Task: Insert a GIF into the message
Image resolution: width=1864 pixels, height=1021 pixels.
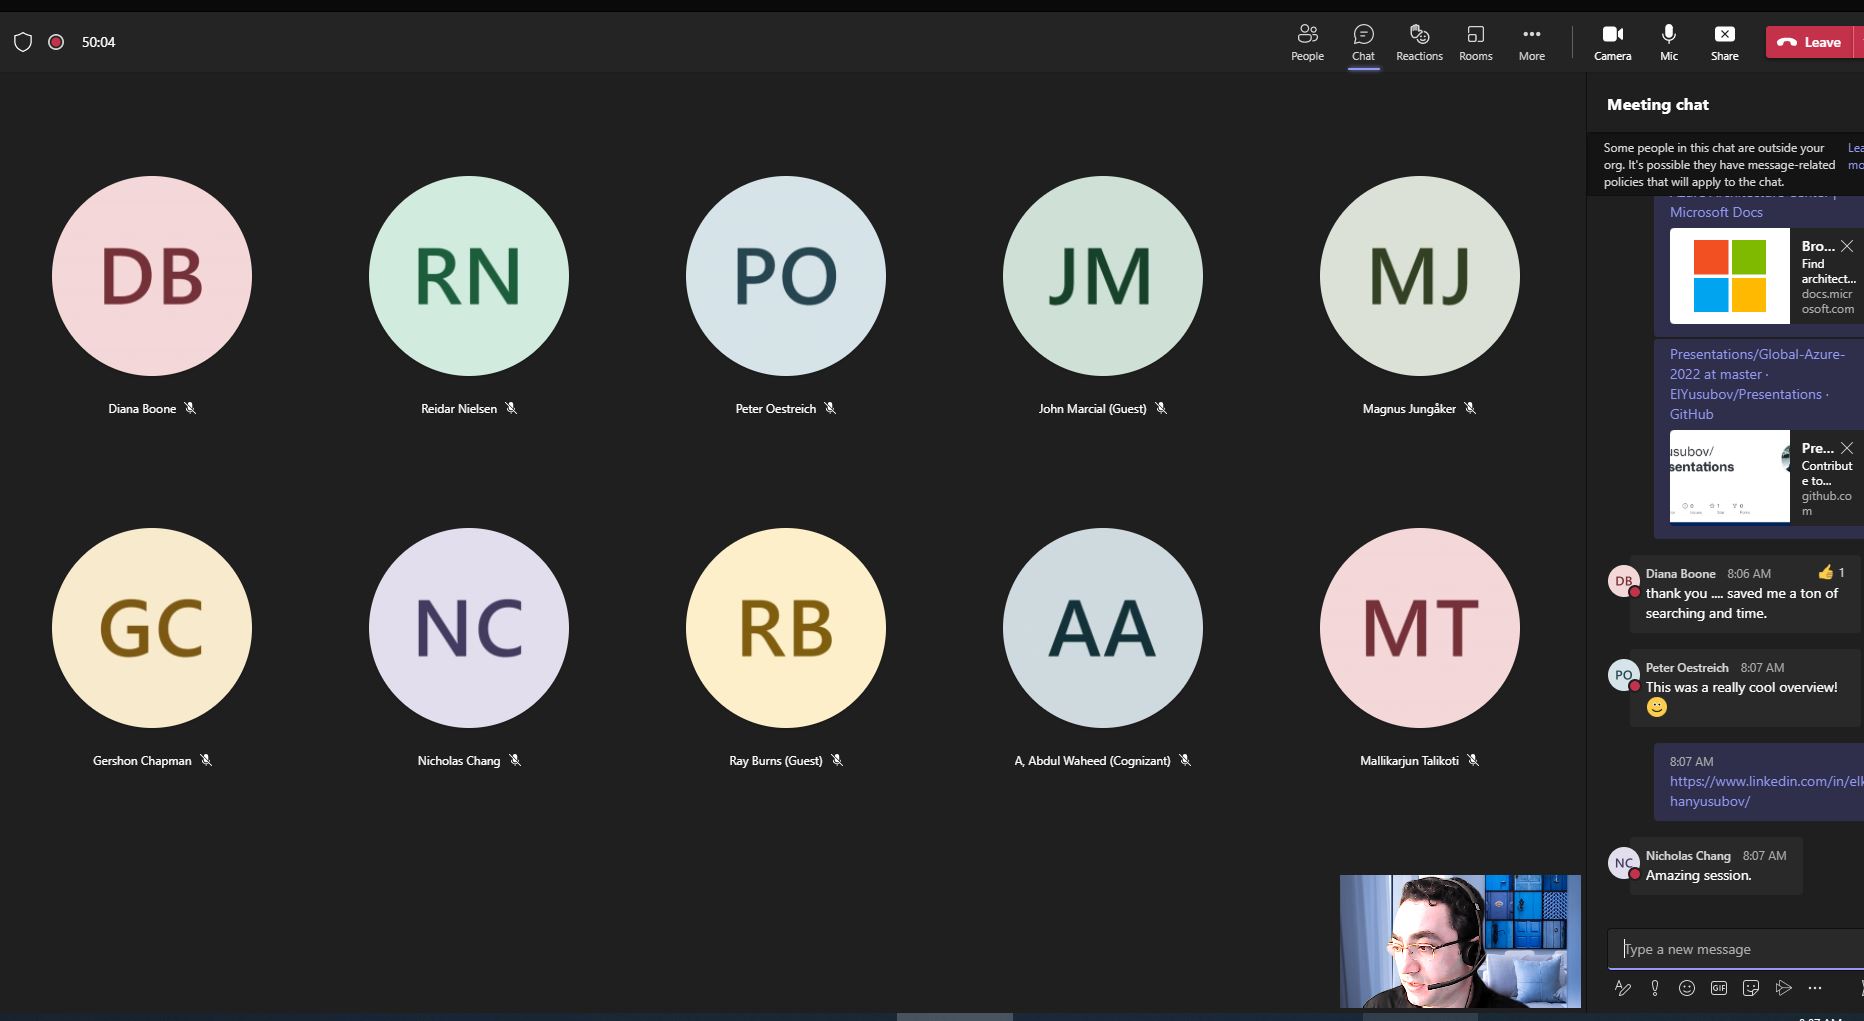Action: (x=1719, y=988)
